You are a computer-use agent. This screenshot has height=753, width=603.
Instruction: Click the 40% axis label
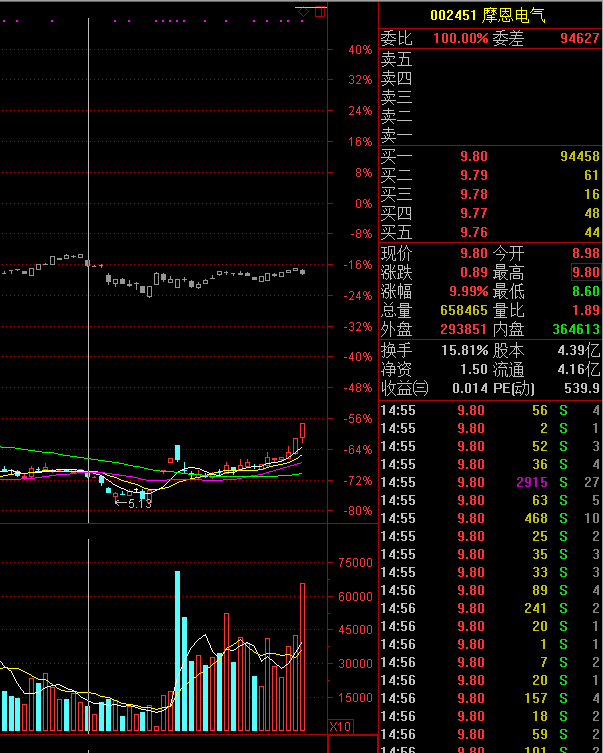point(361,50)
